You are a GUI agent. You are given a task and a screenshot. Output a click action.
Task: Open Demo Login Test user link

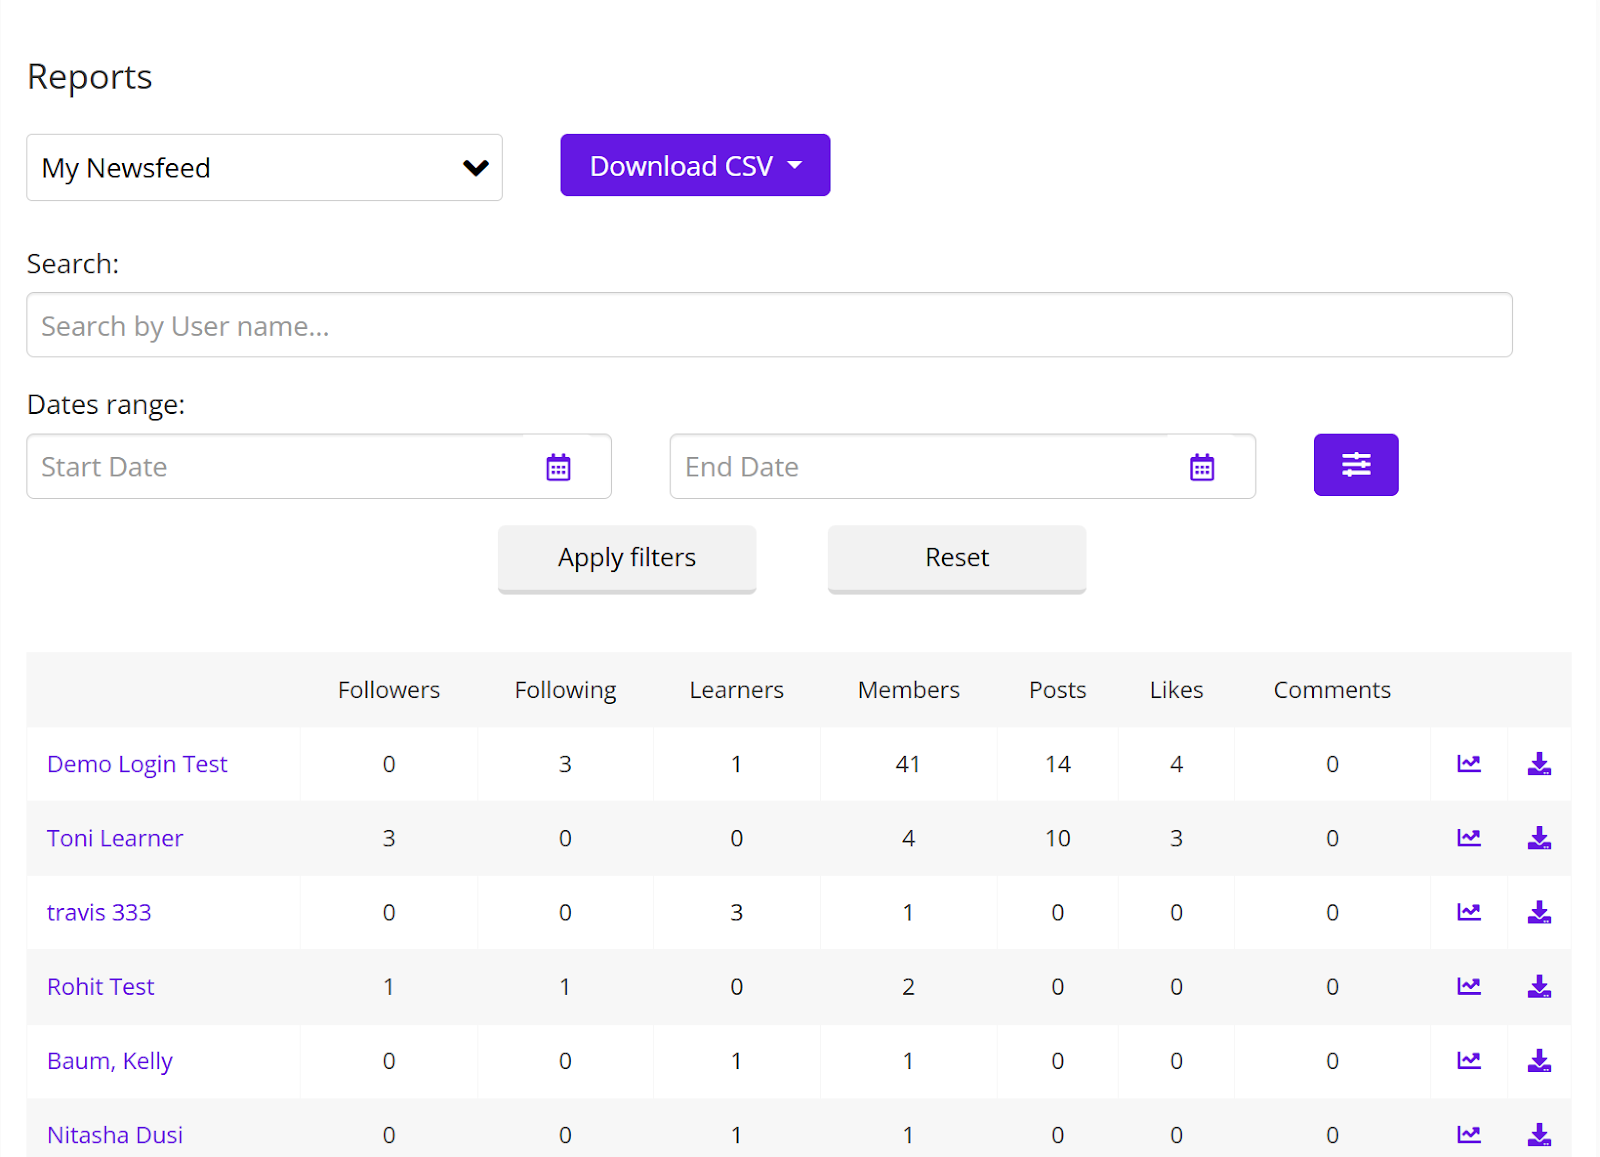click(x=137, y=764)
